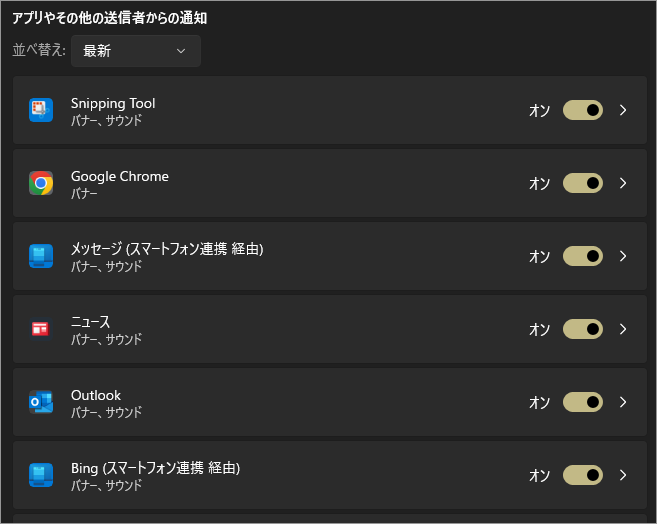This screenshot has width=657, height=524.
Task: Click the Outlook app name label
Action: pos(95,395)
